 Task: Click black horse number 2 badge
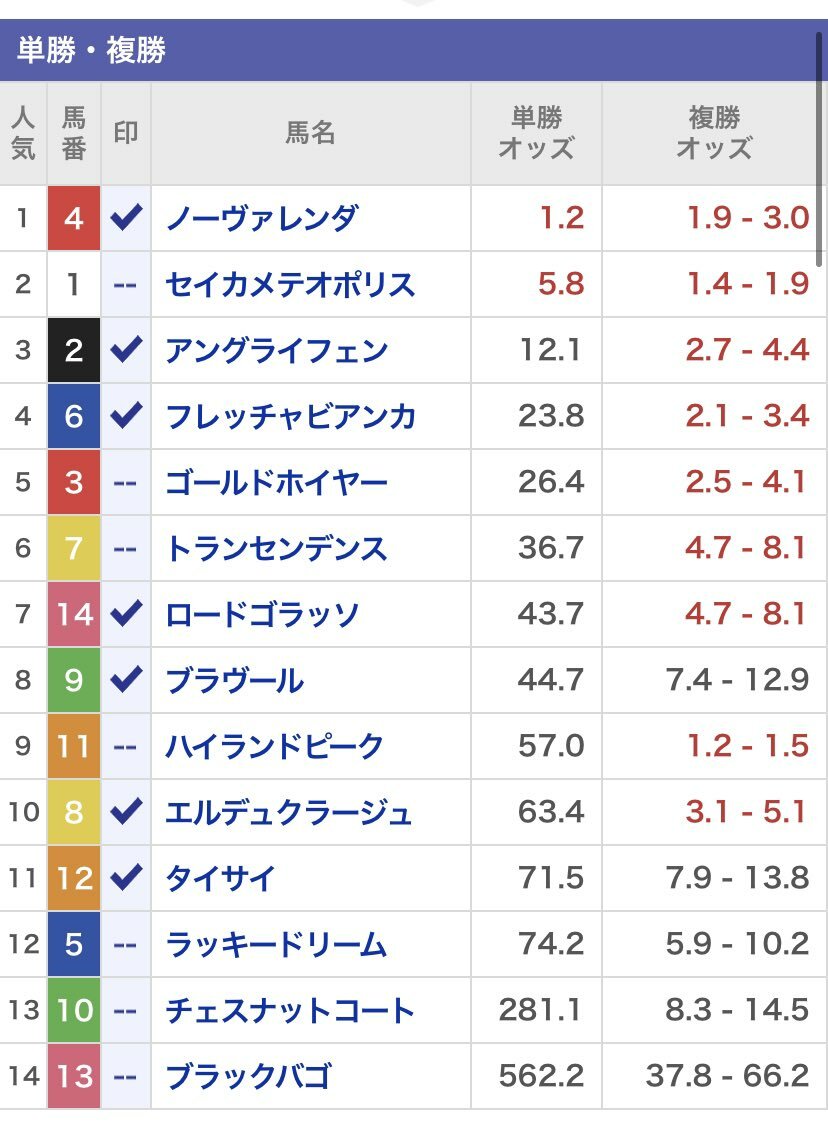pos(74,350)
